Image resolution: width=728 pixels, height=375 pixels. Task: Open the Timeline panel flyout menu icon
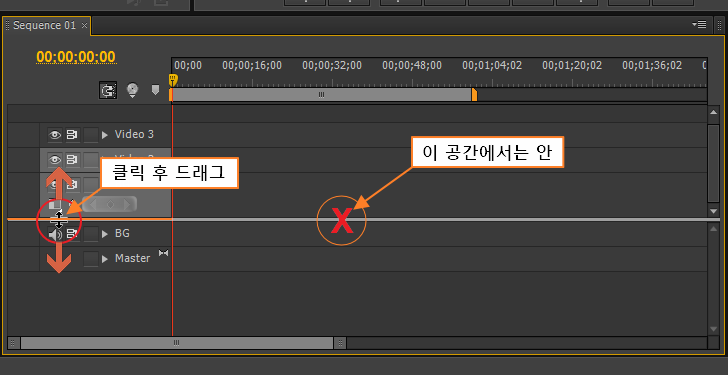pos(699,25)
